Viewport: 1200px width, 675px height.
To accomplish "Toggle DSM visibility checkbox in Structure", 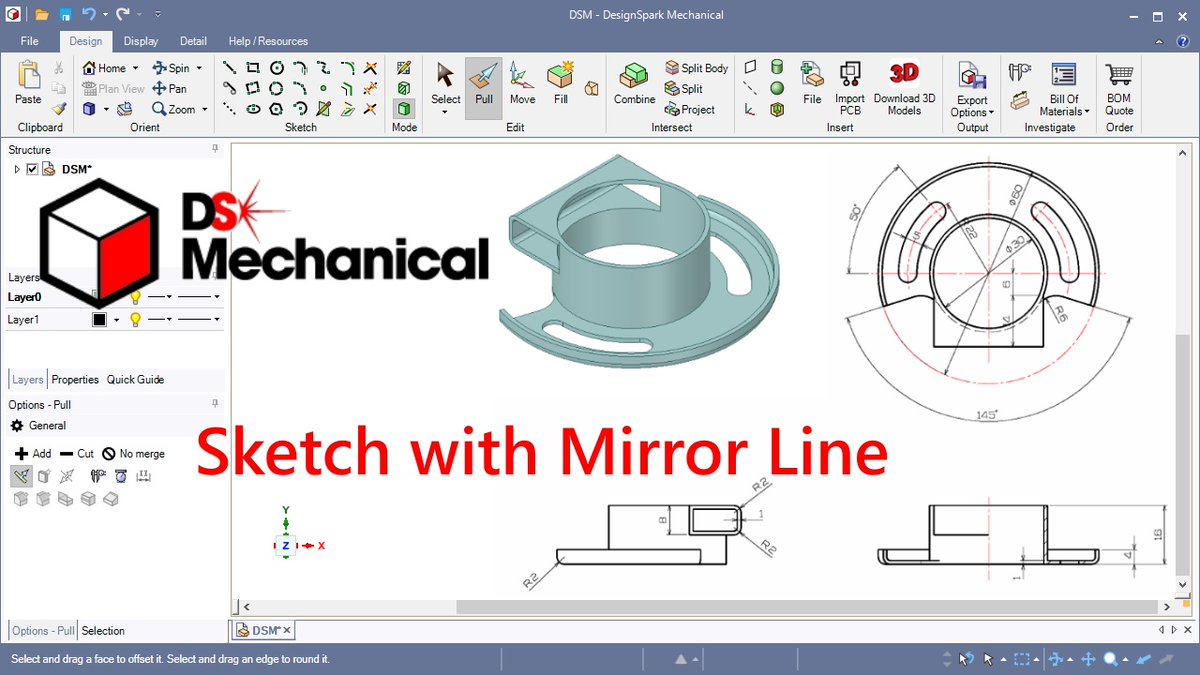I will click(32, 170).
